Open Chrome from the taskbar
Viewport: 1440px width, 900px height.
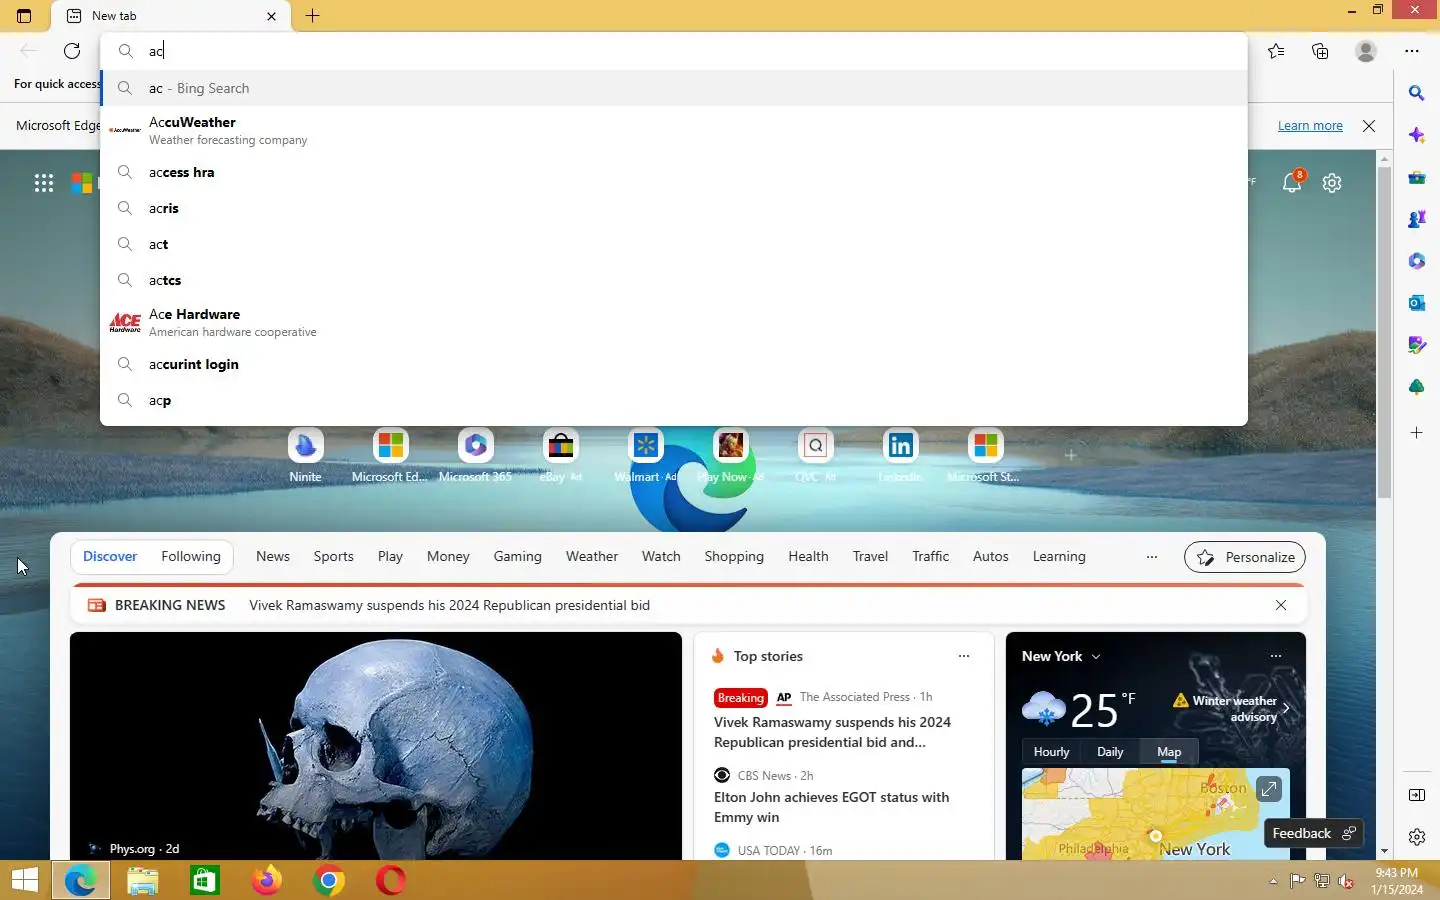329,880
